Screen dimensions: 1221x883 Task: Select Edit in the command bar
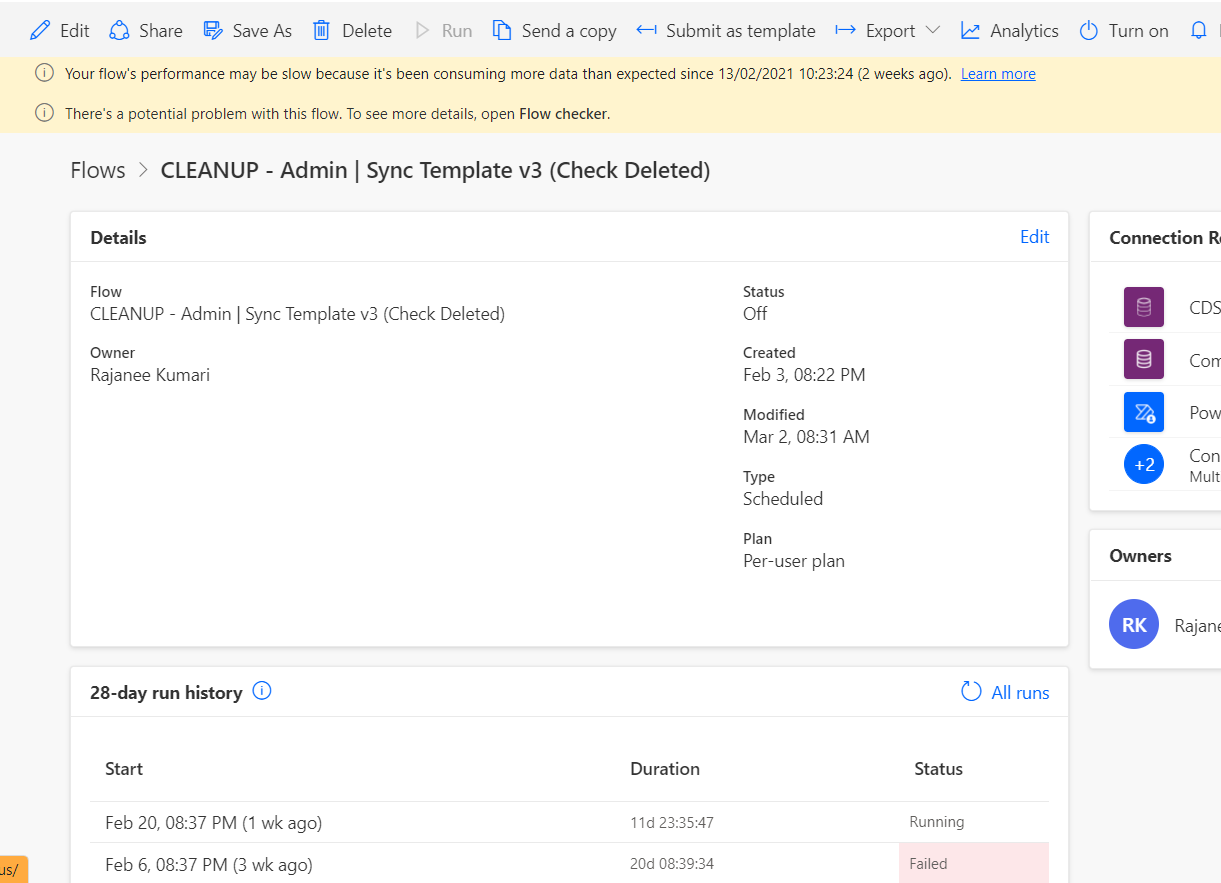60,31
